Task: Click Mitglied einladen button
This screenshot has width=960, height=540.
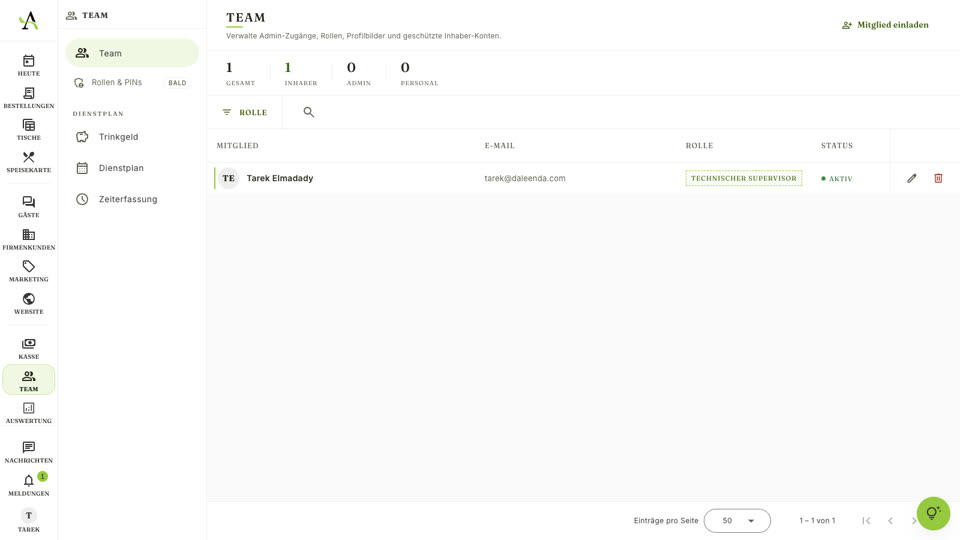Action: (x=885, y=25)
